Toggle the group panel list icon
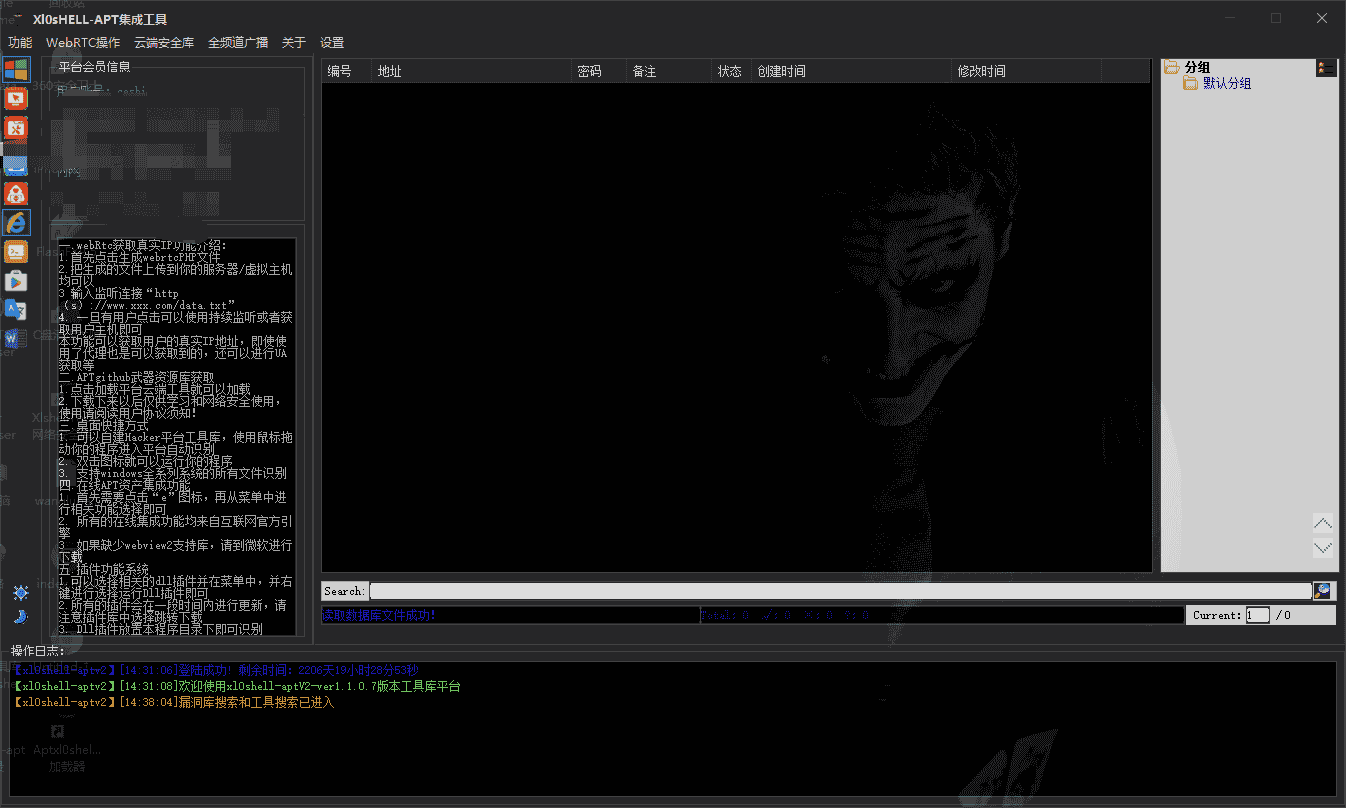1346x808 pixels. pos(1326,68)
